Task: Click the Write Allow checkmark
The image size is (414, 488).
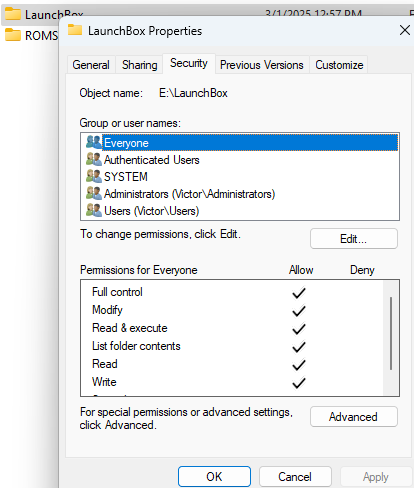Action: tap(299, 383)
